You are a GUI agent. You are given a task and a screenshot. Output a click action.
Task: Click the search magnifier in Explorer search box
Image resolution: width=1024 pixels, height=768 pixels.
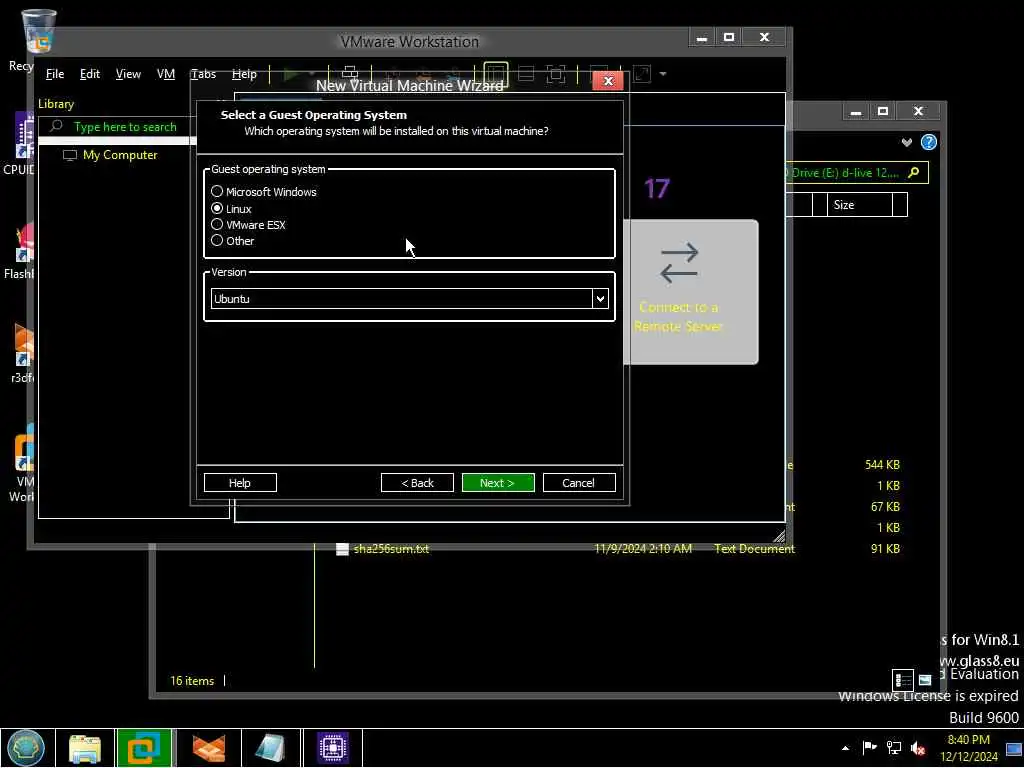pos(914,172)
